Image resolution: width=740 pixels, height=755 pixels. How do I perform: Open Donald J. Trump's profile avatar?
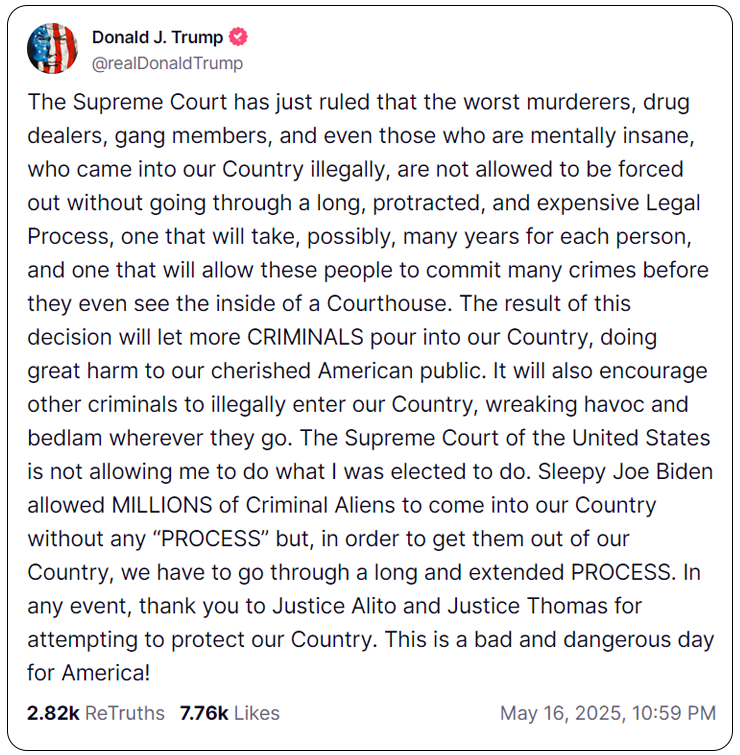[x=52, y=48]
